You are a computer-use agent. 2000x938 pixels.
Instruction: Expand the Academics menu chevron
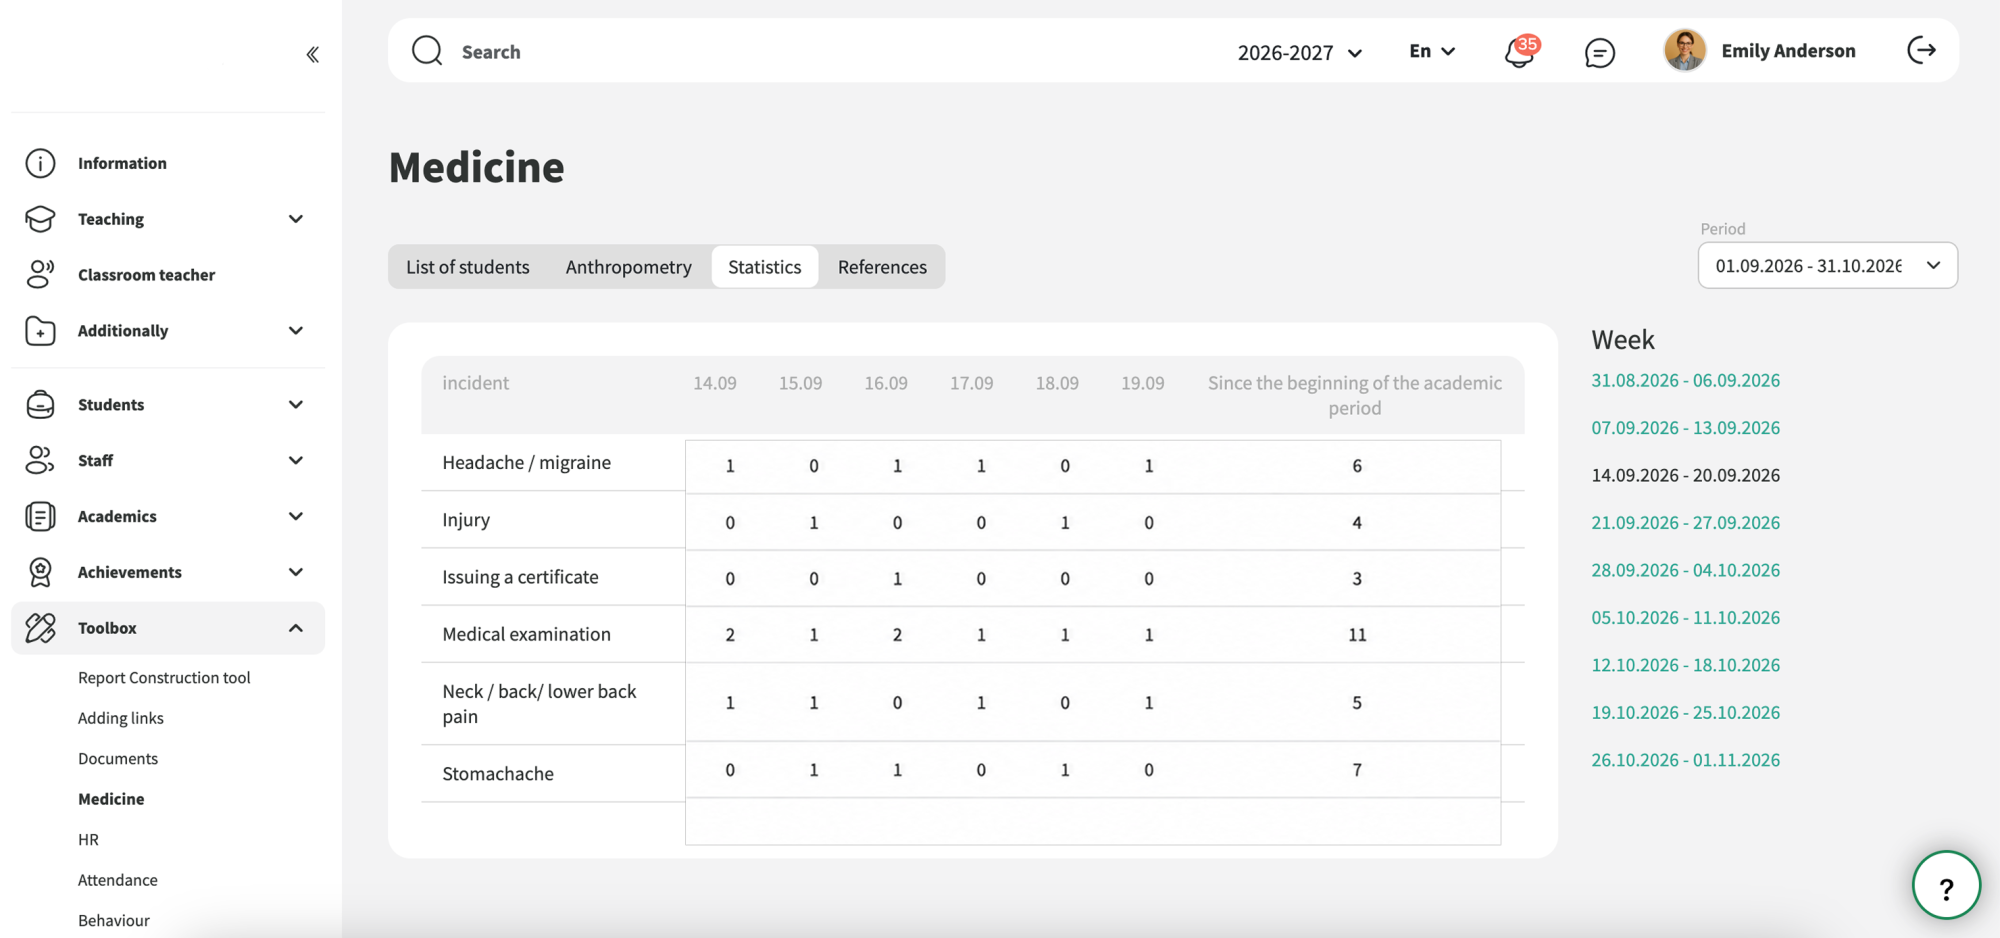[x=296, y=516]
